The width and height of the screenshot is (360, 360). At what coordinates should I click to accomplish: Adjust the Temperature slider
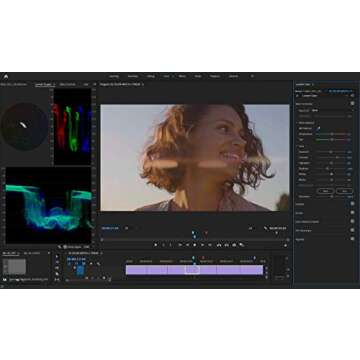point(332,134)
